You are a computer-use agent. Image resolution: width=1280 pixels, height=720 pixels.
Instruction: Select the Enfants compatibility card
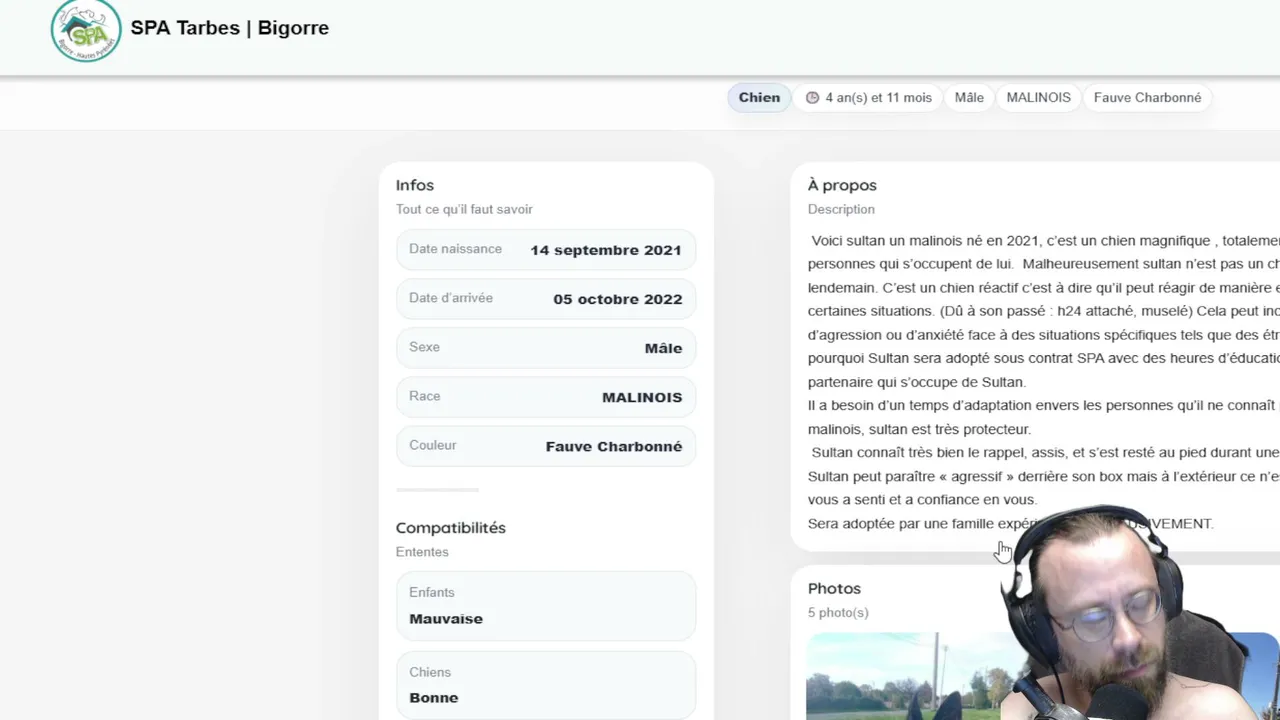pyautogui.click(x=546, y=606)
